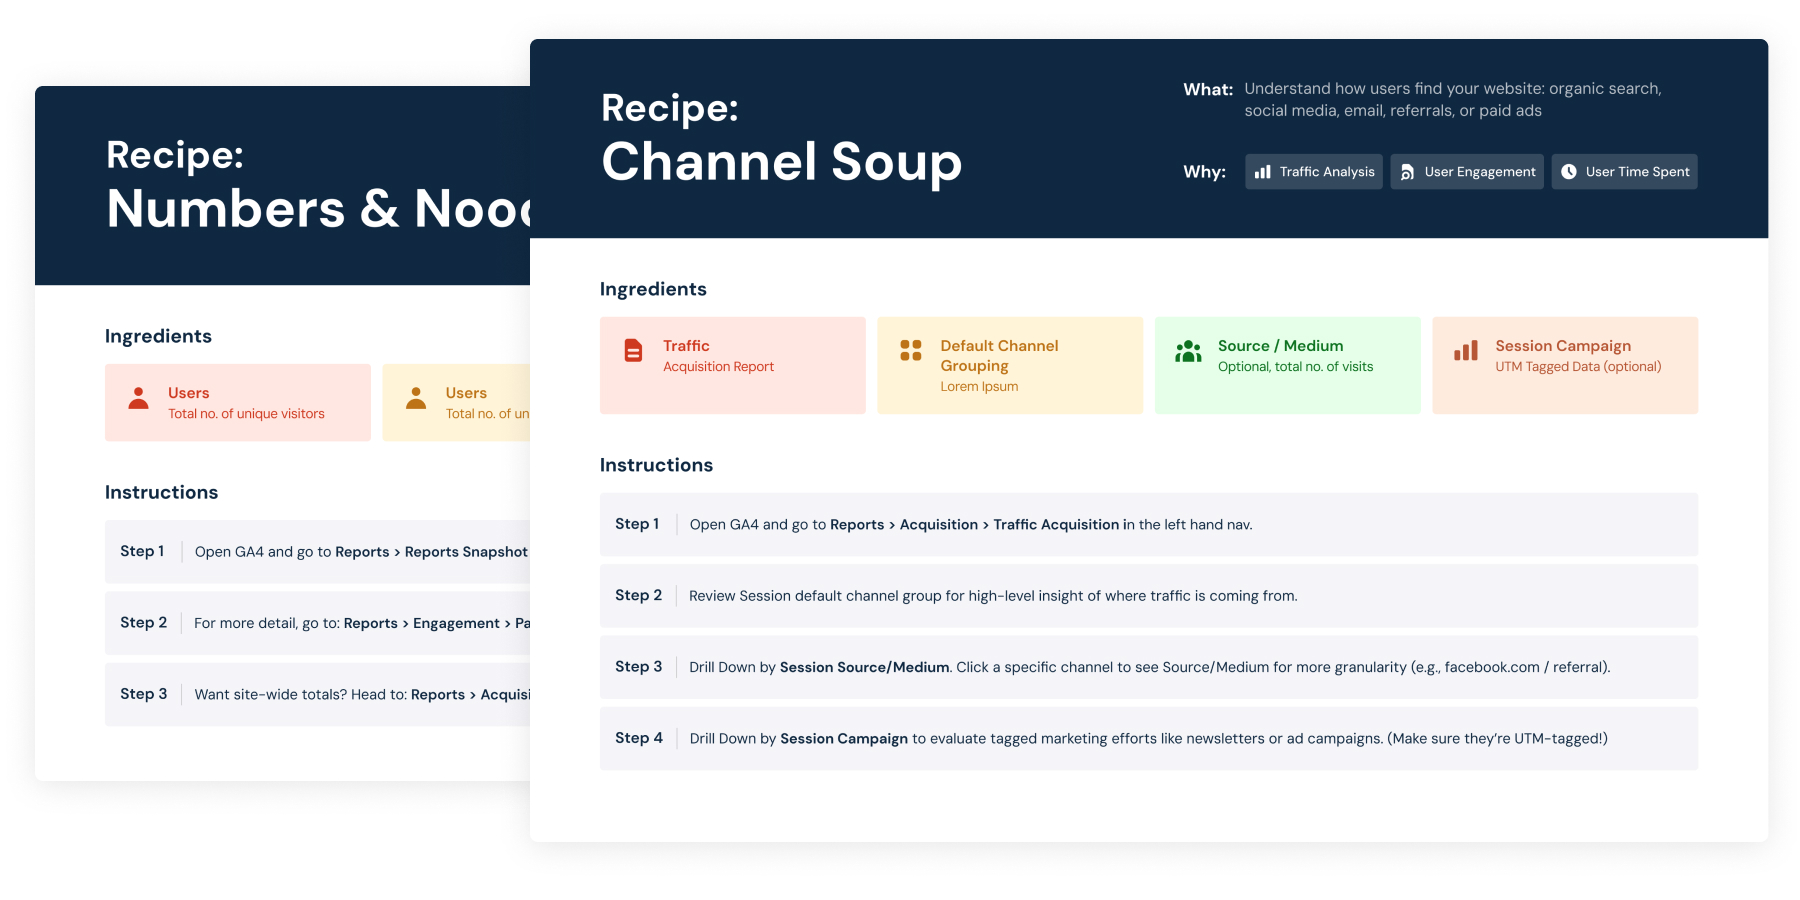Click the Ingredients heading in Channel Soup card
Viewport: 1800px width, 900px height.
pos(653,289)
